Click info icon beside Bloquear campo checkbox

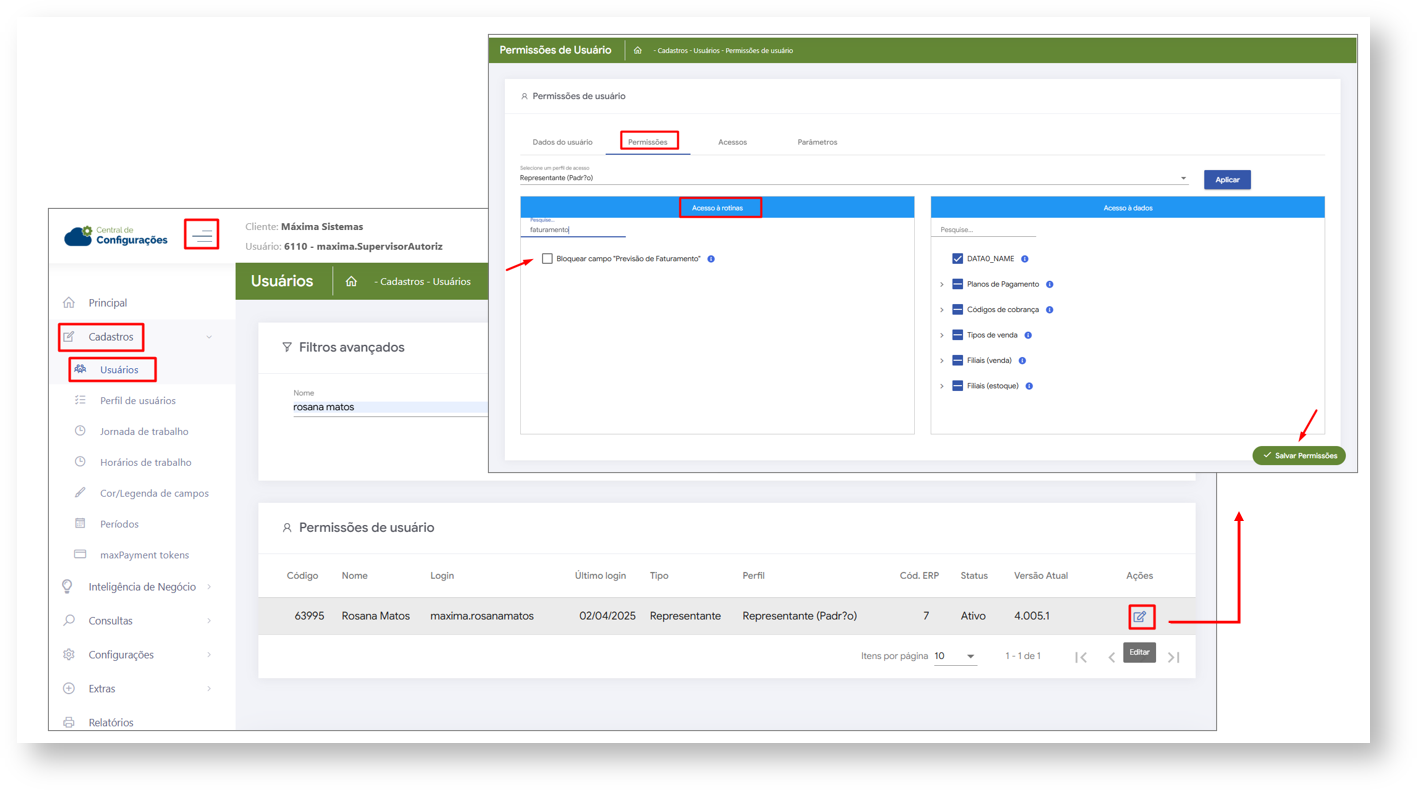(x=711, y=259)
